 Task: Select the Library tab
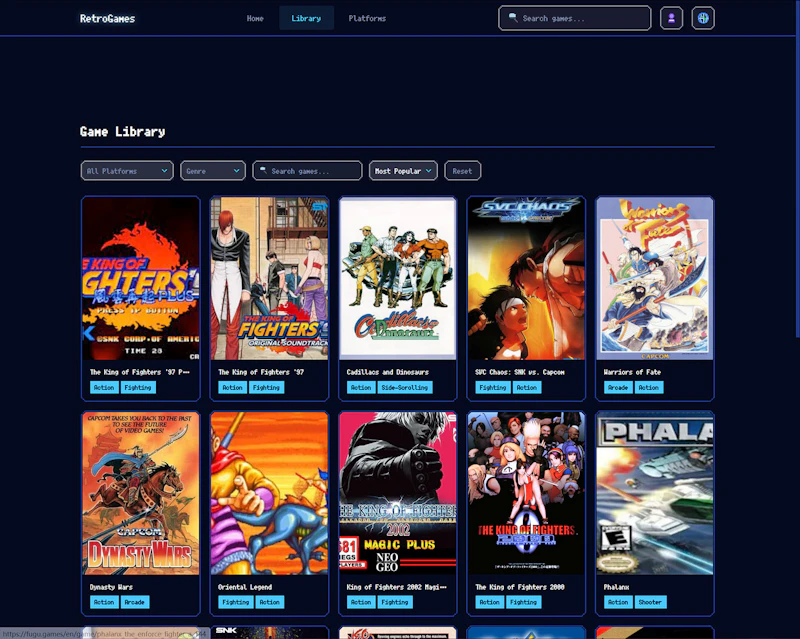click(306, 18)
